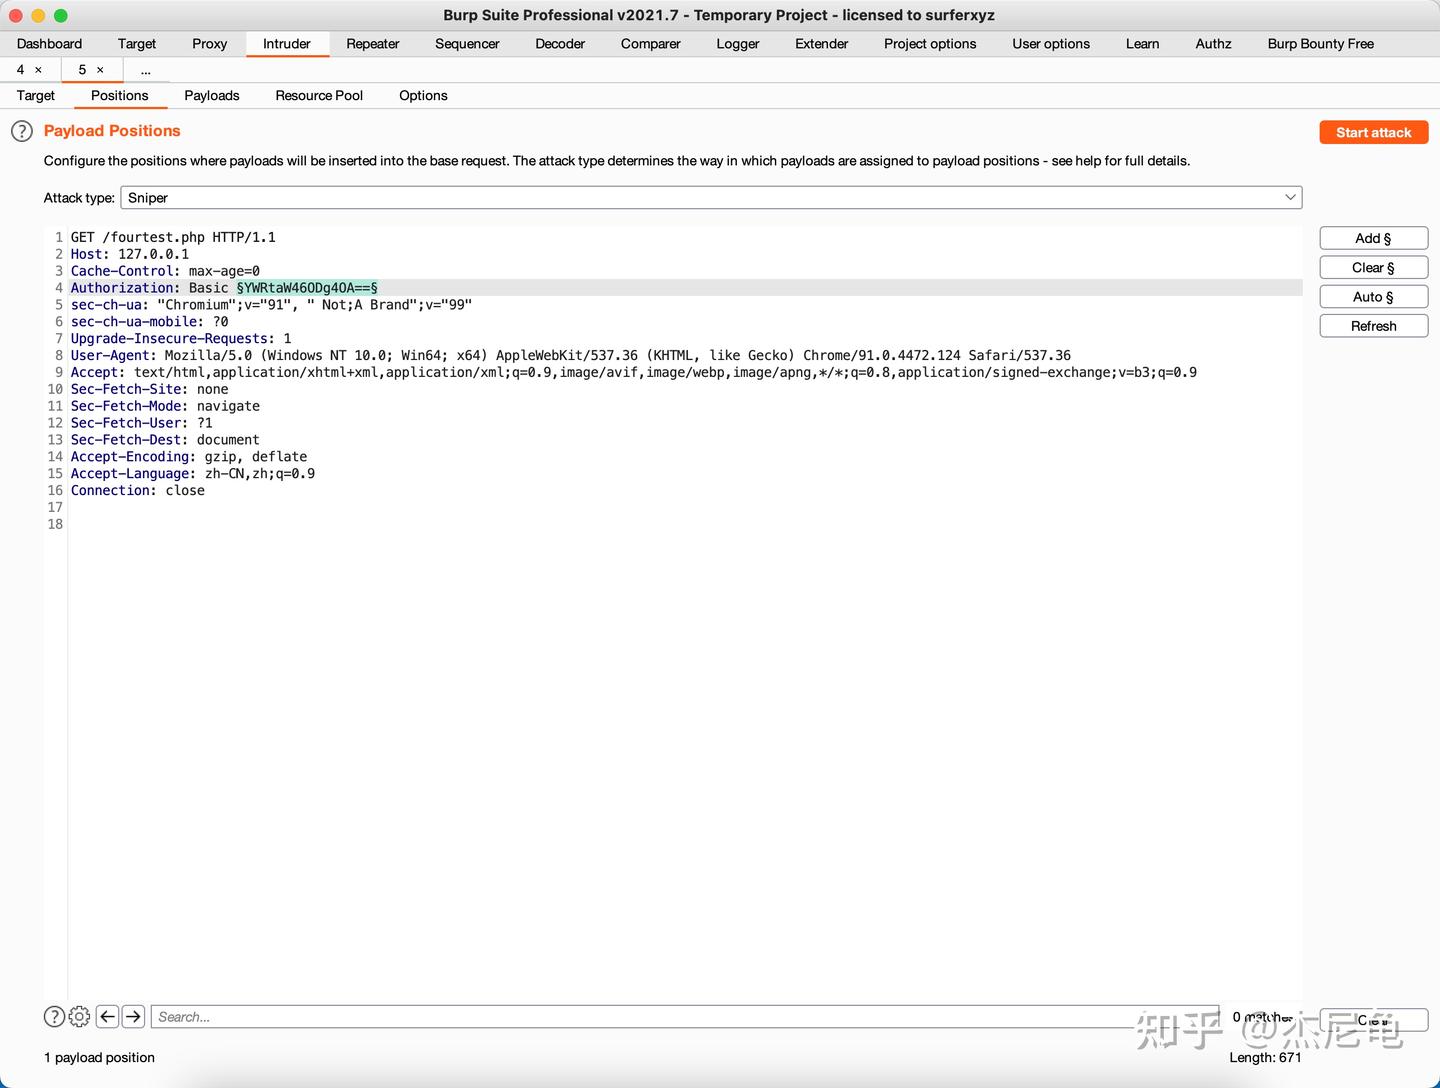The height and width of the screenshot is (1088, 1440).
Task: Open the Payload Positions help icon
Action: [x=22, y=131]
